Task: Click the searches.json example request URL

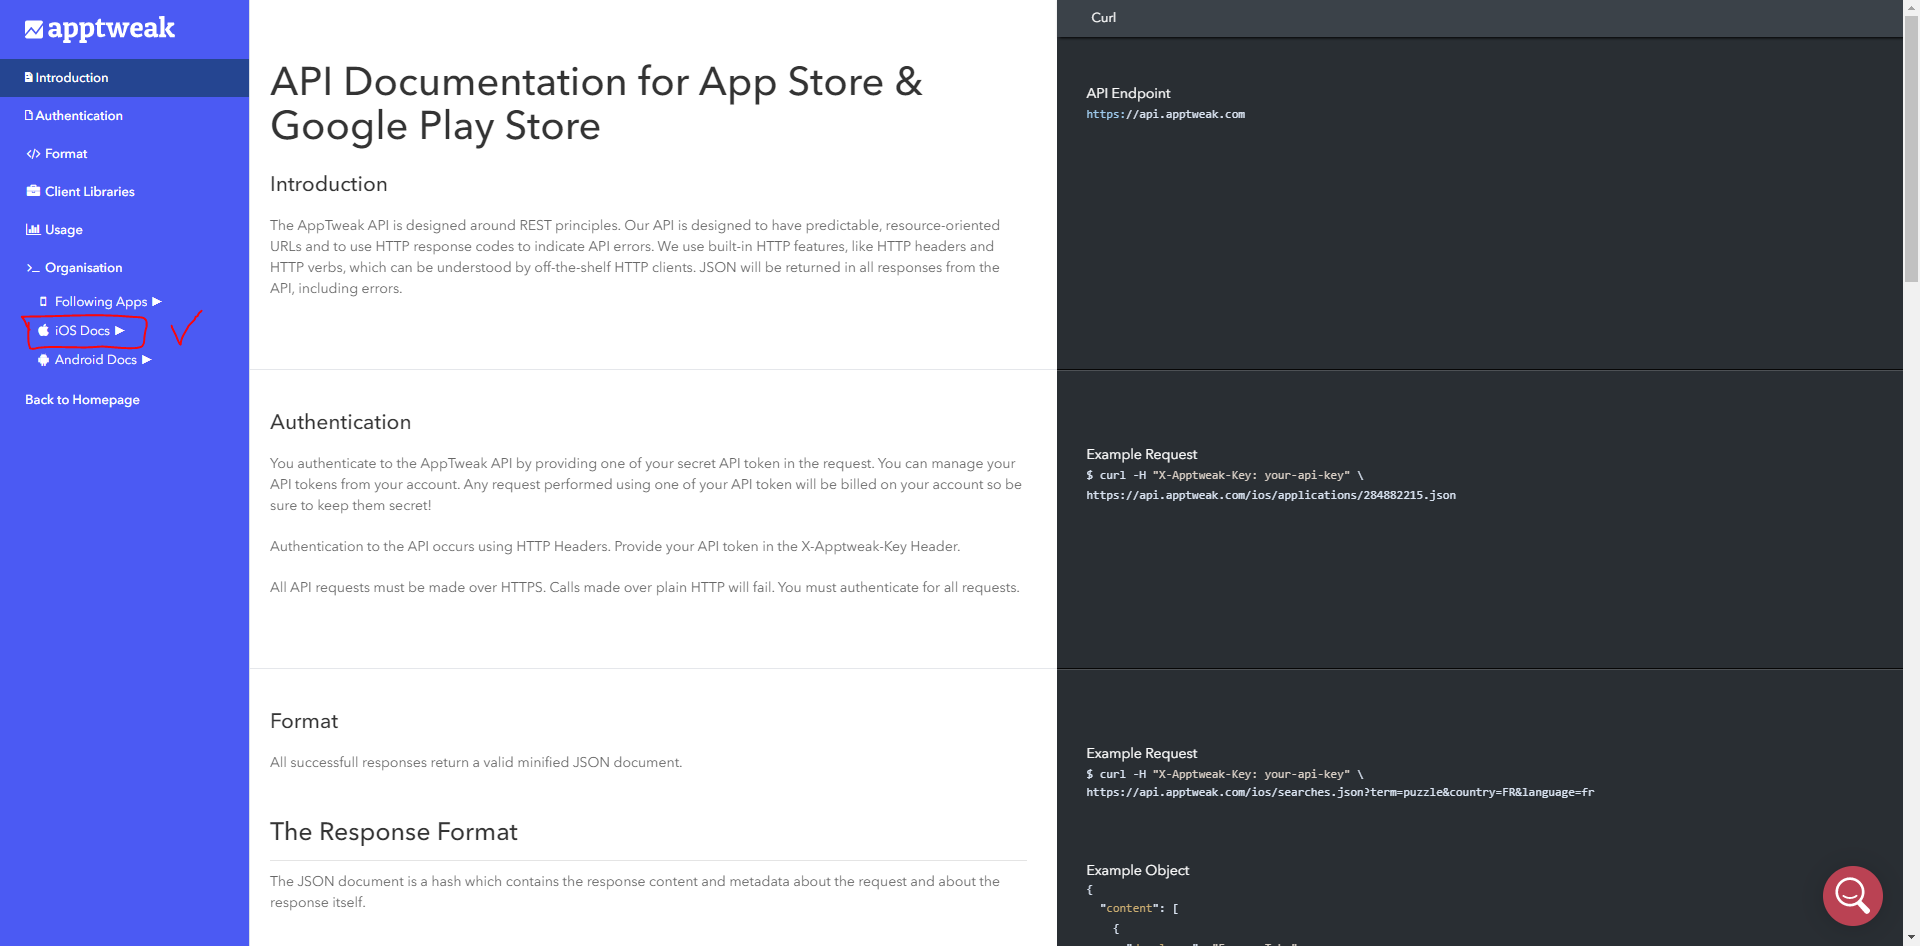Action: tap(1340, 792)
